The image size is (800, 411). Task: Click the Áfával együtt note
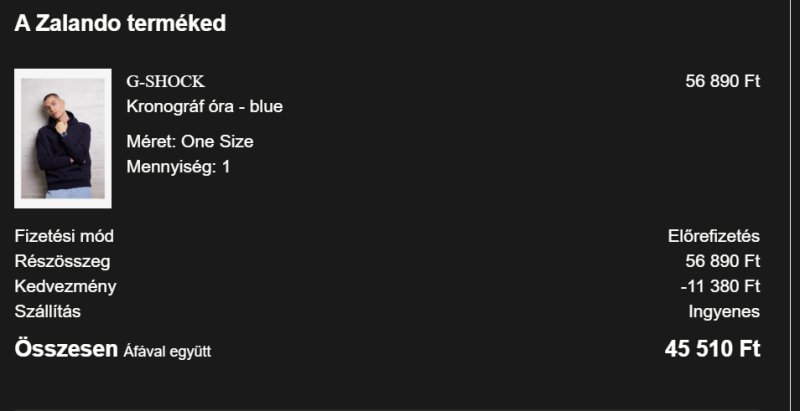click(x=167, y=351)
